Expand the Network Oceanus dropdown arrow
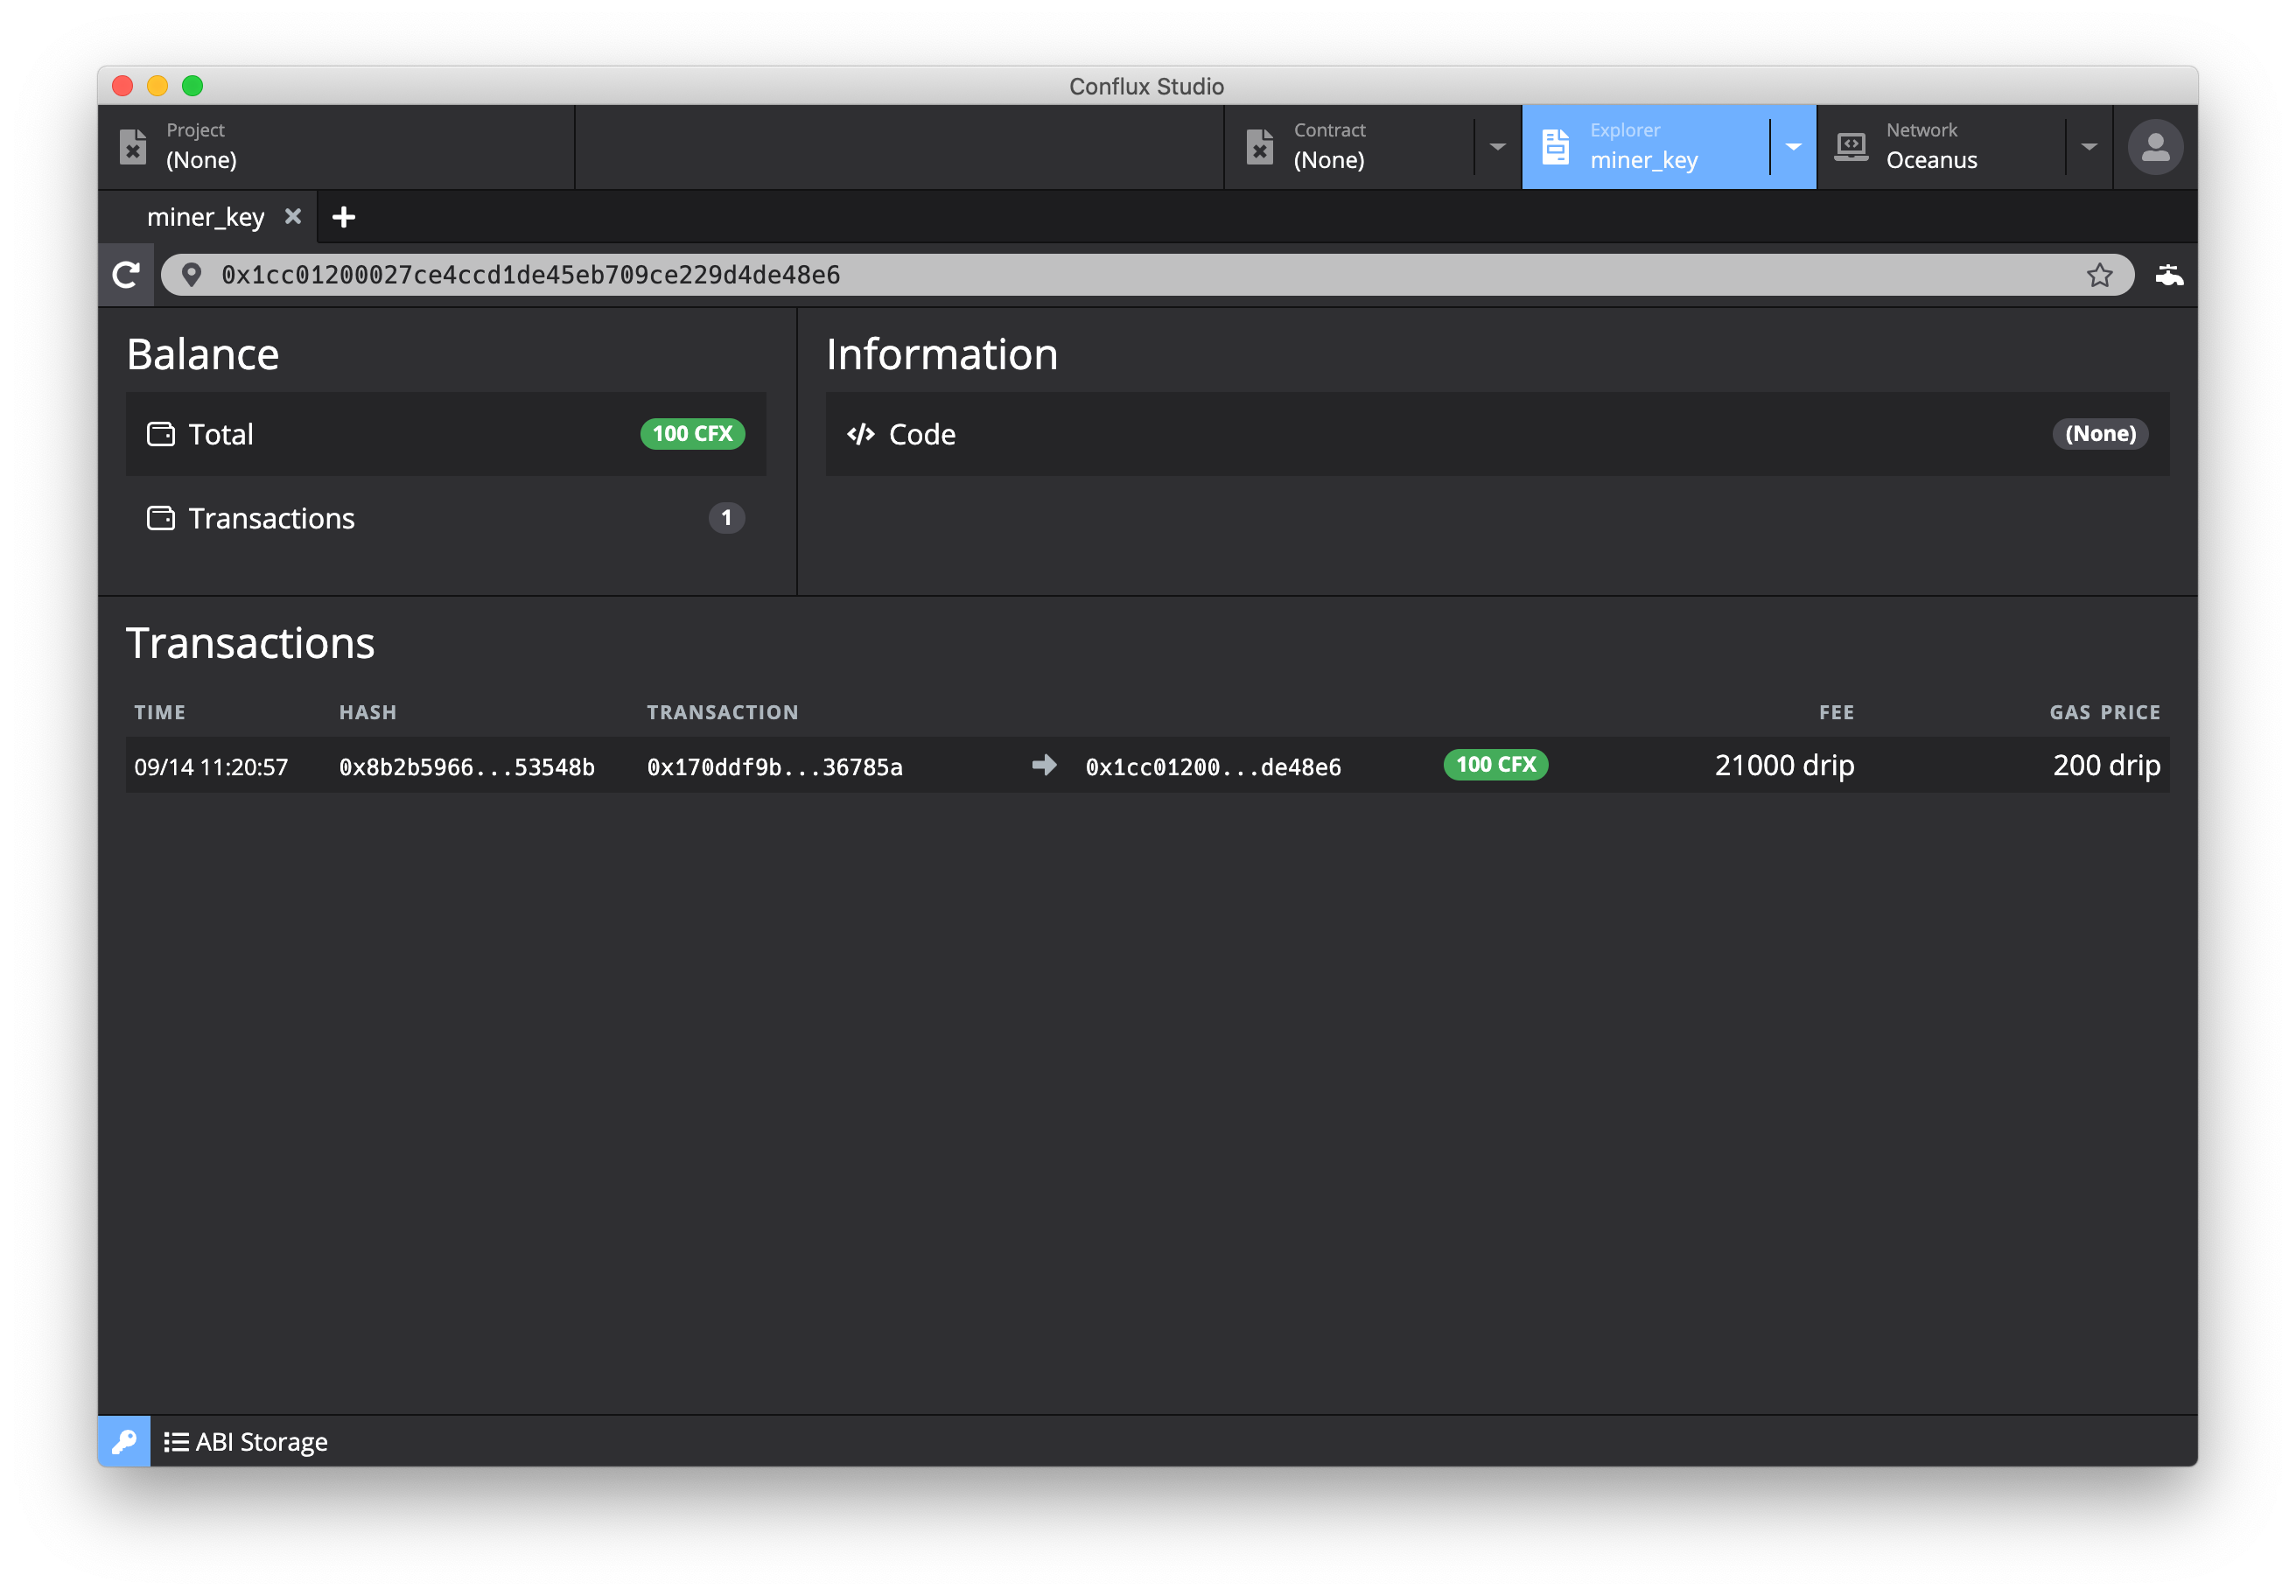 (x=2089, y=147)
